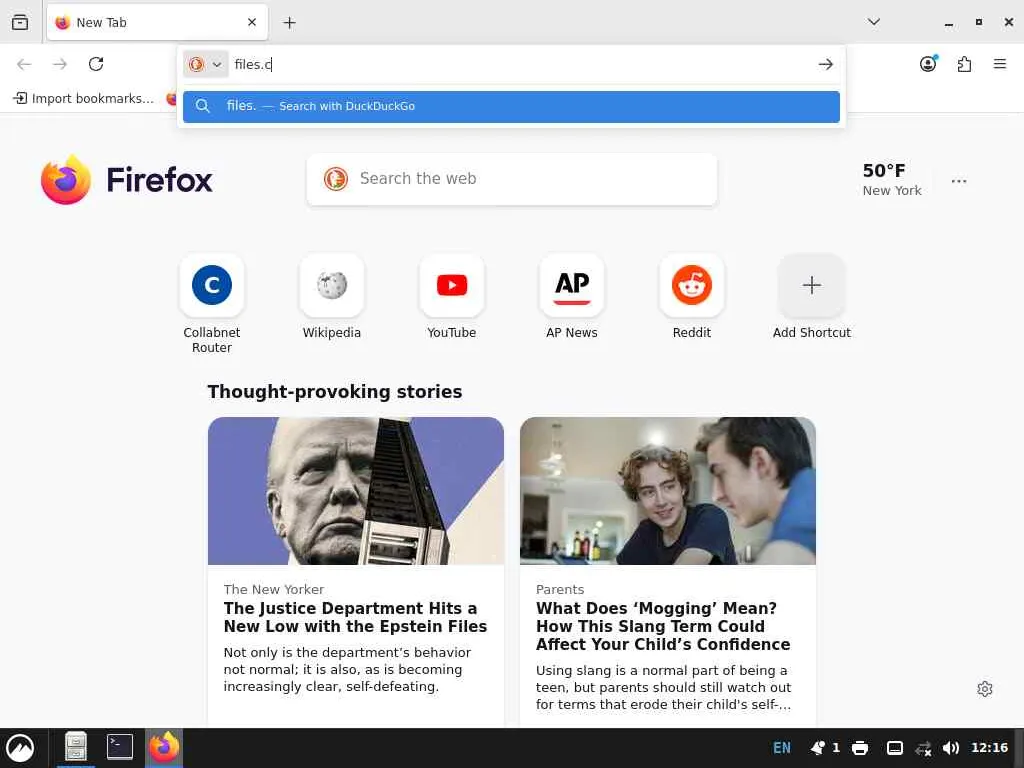
Task: Click the Search the web box
Action: 512,179
